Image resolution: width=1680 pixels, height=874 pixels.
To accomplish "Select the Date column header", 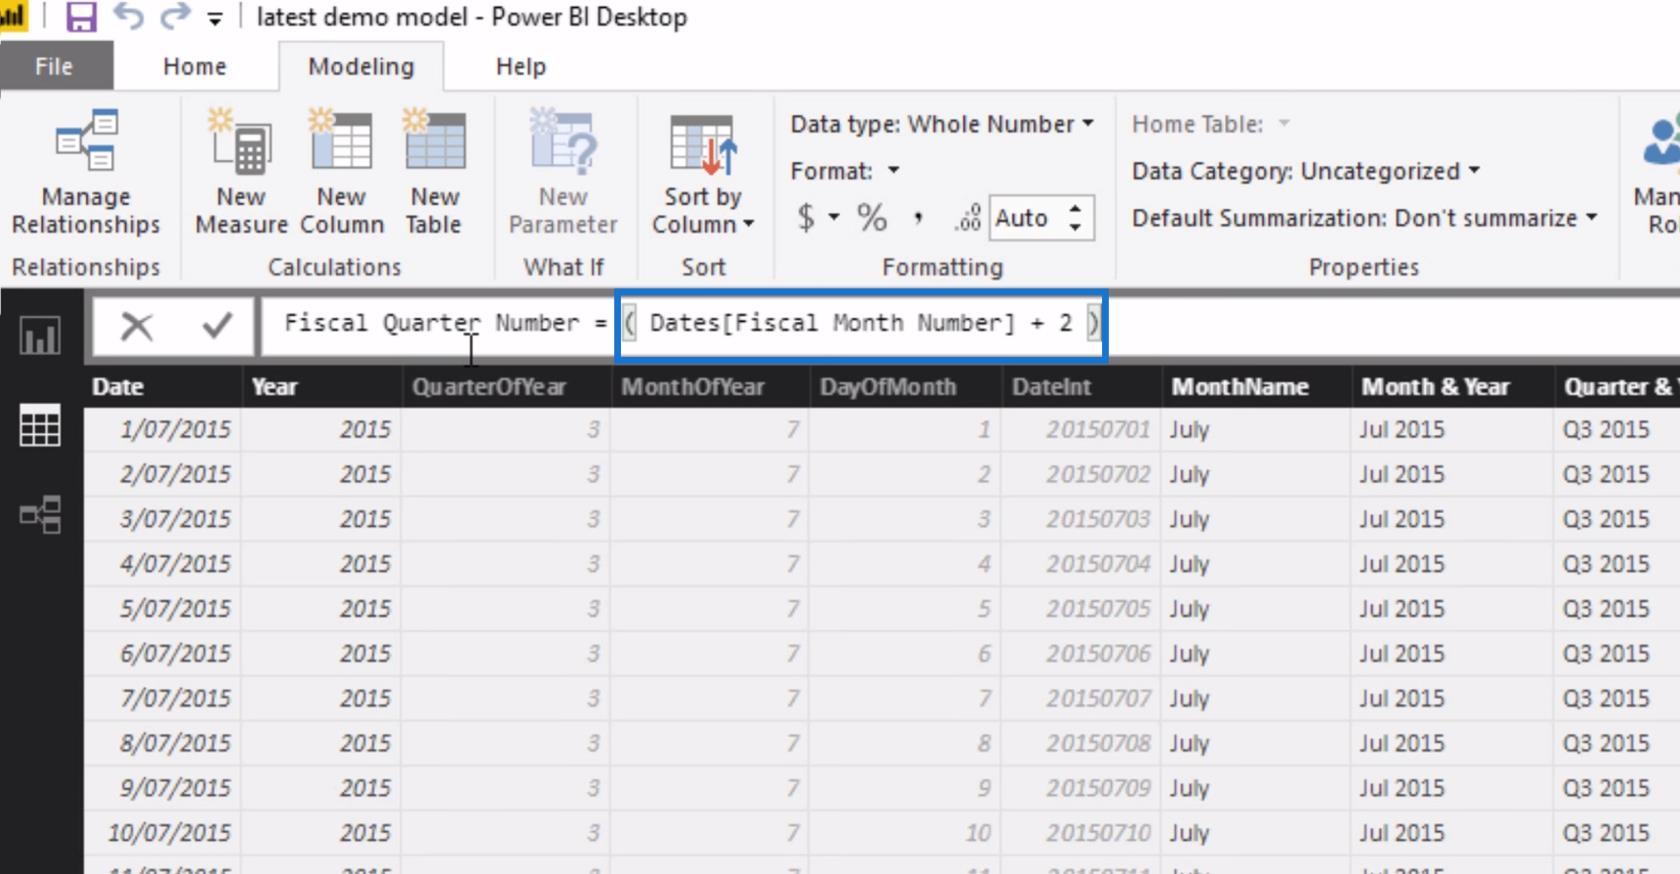I will (x=163, y=387).
